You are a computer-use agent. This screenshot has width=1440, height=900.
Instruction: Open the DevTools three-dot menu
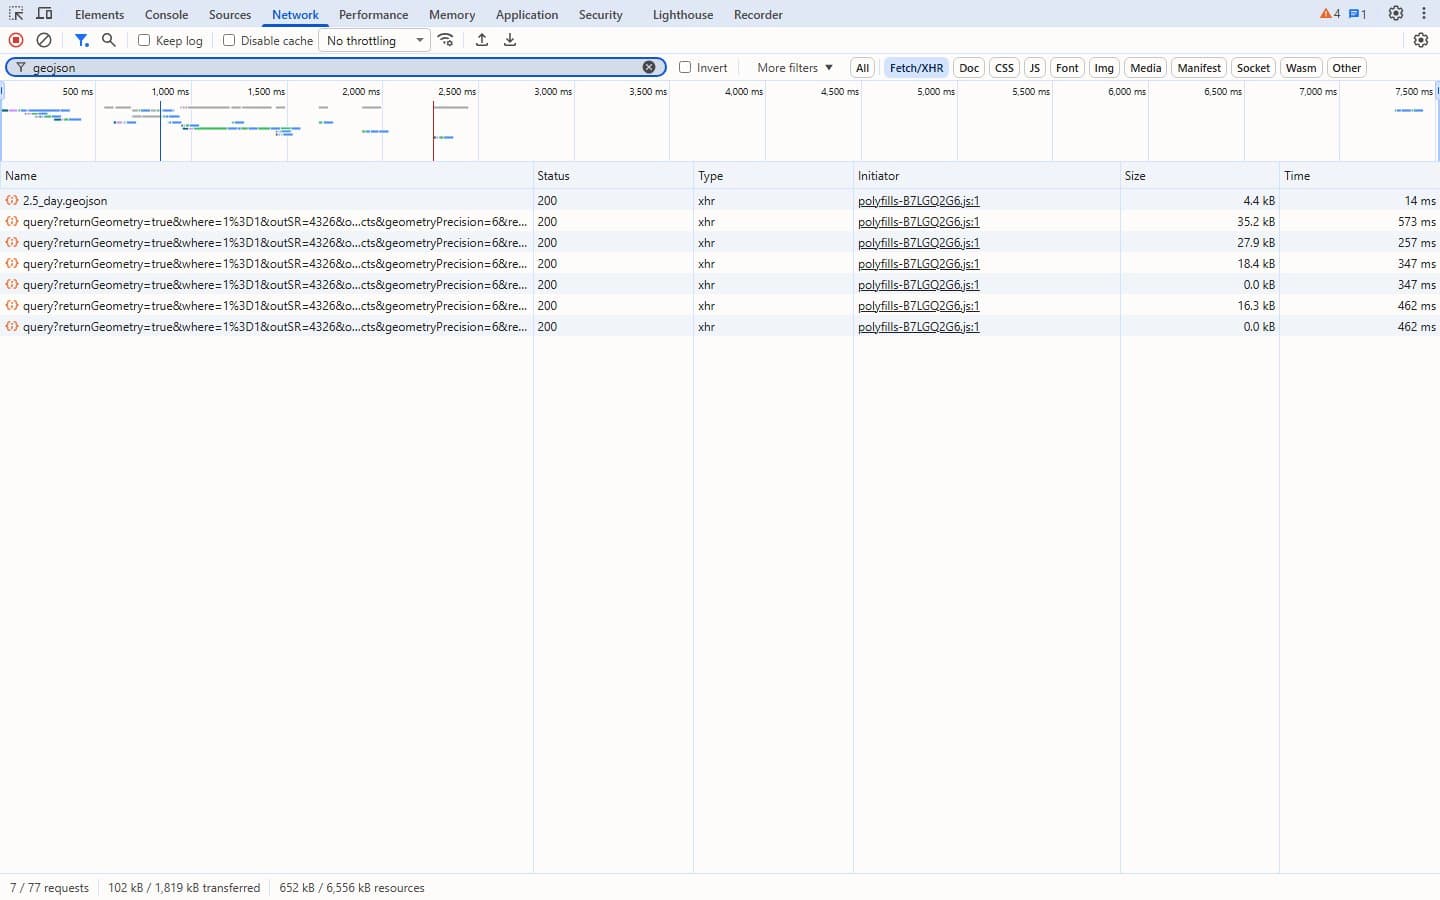(x=1424, y=14)
